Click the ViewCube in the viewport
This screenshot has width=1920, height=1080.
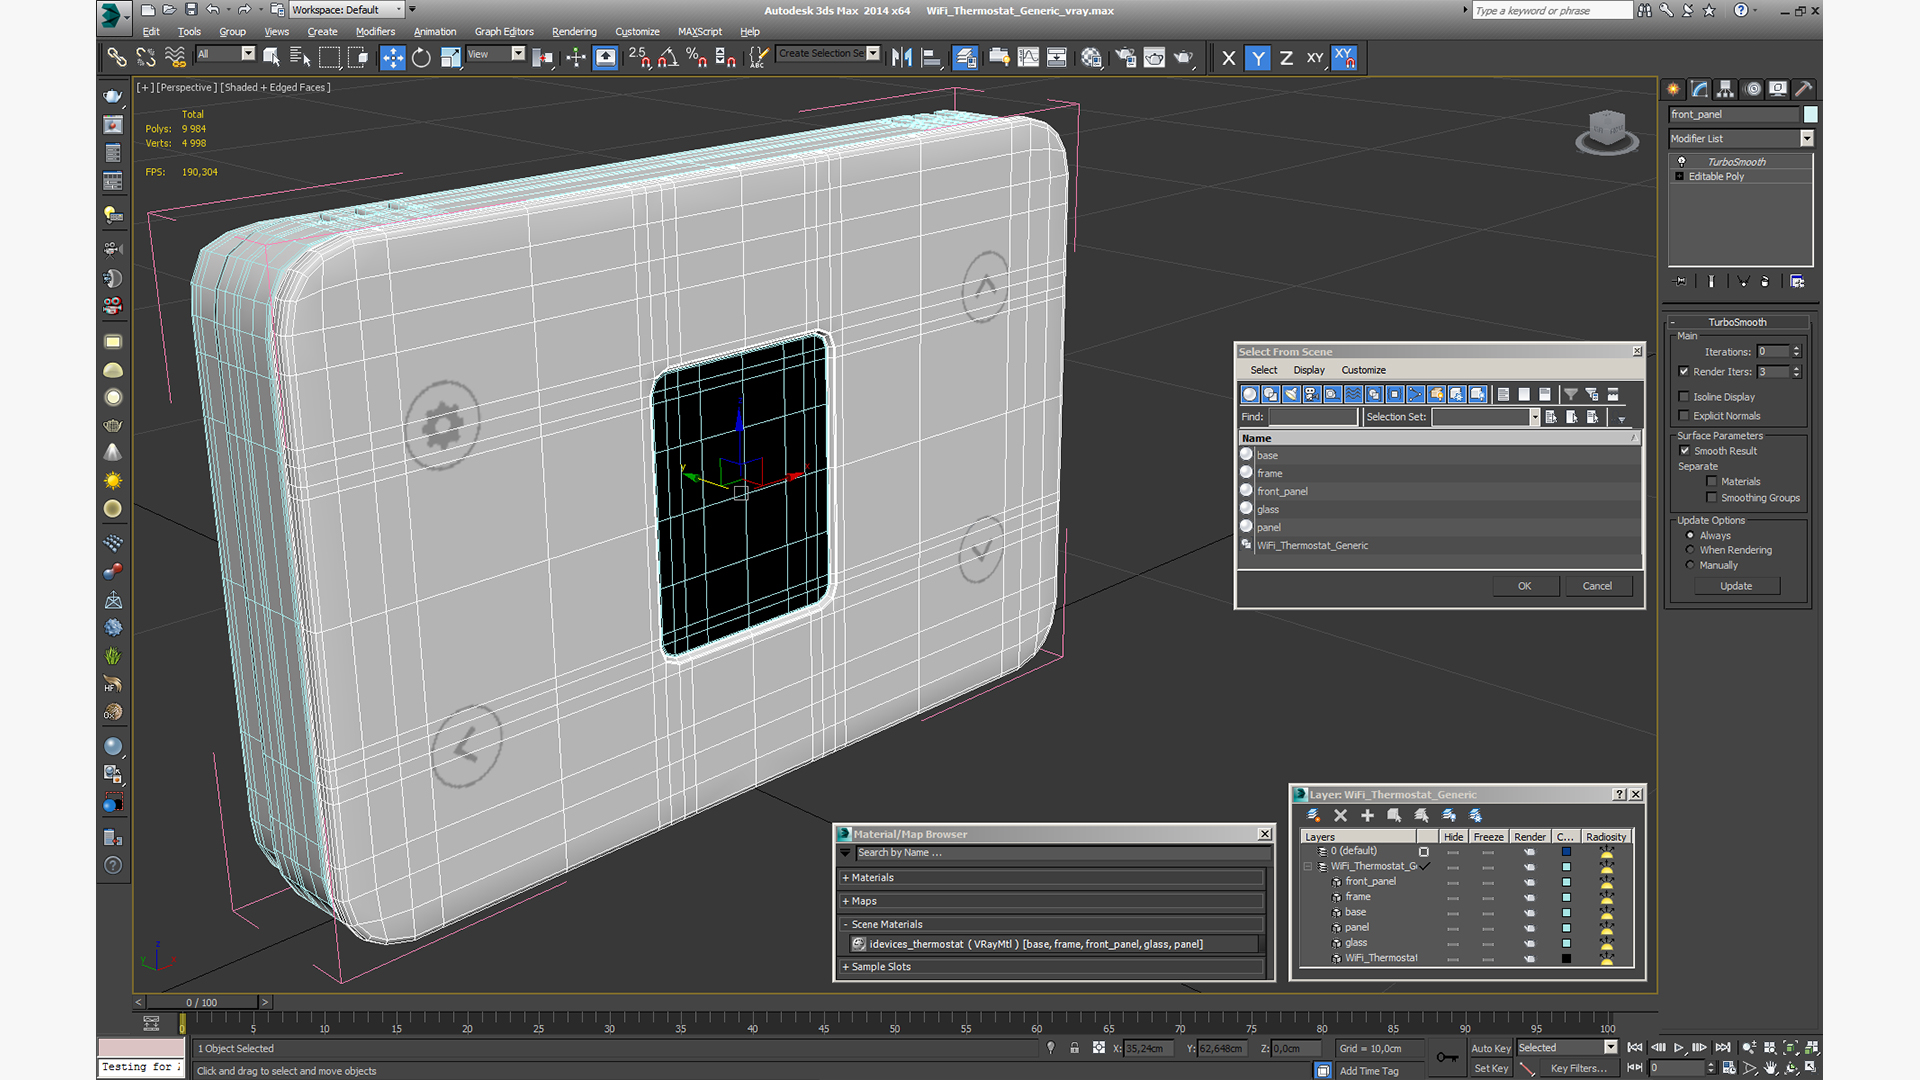pos(1607,131)
